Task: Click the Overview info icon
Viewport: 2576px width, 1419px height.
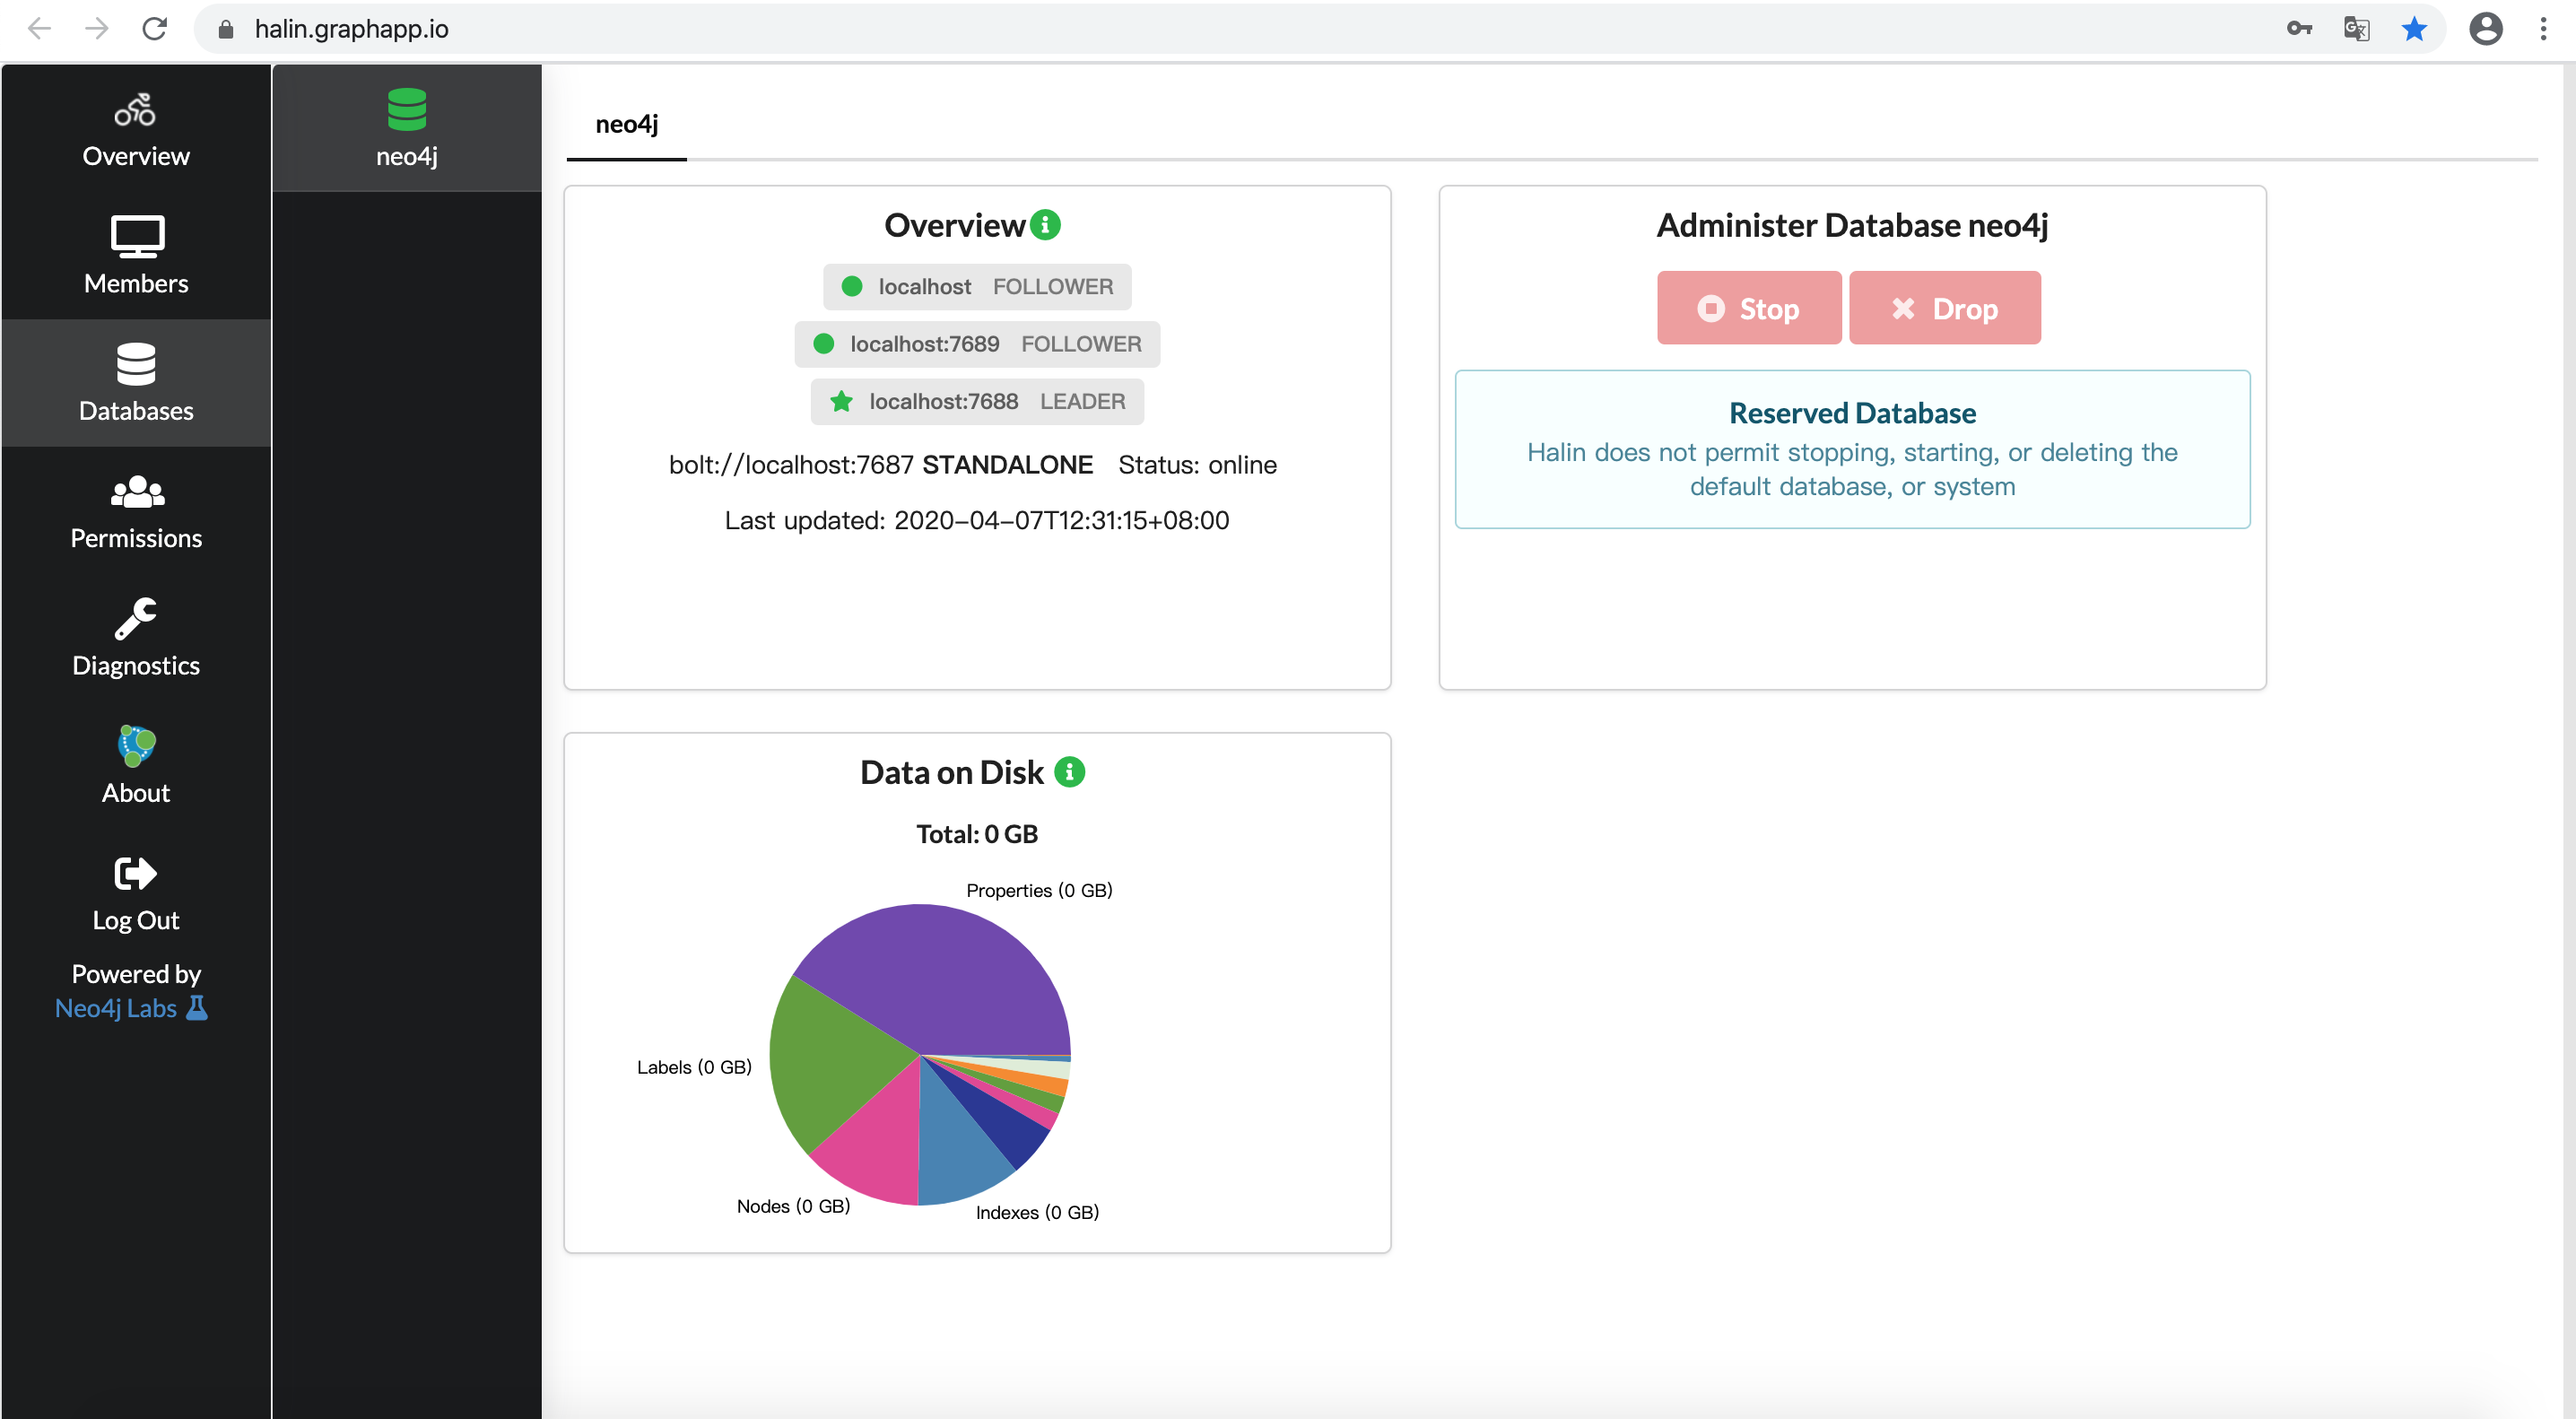Action: tap(1045, 225)
